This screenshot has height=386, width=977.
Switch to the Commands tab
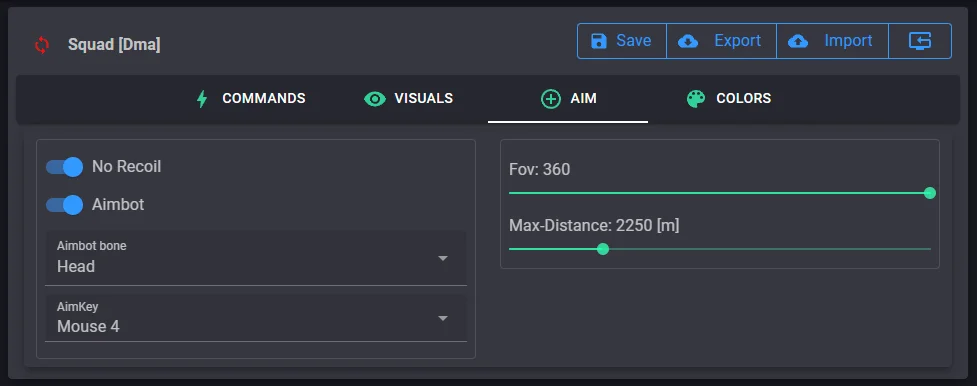[x=251, y=99]
